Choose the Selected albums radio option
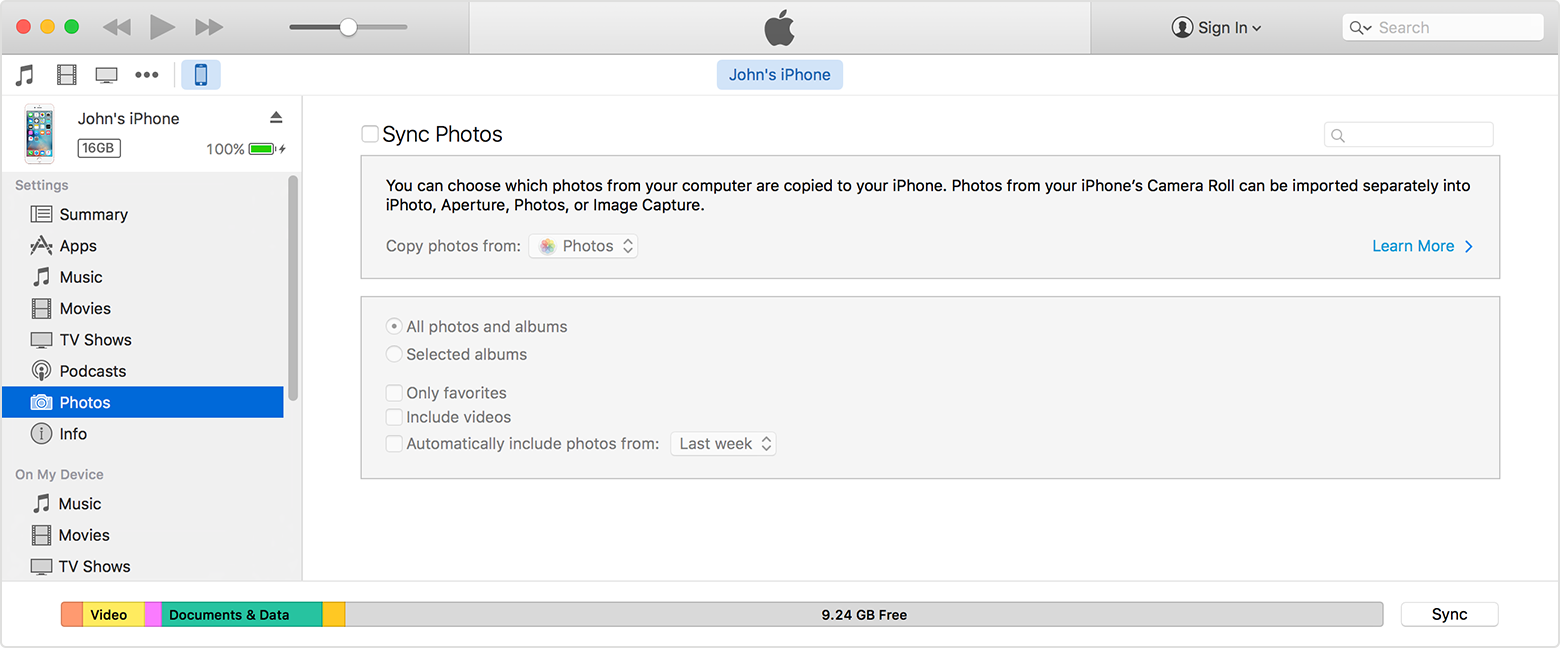Image resolution: width=1560 pixels, height=648 pixels. tap(394, 354)
